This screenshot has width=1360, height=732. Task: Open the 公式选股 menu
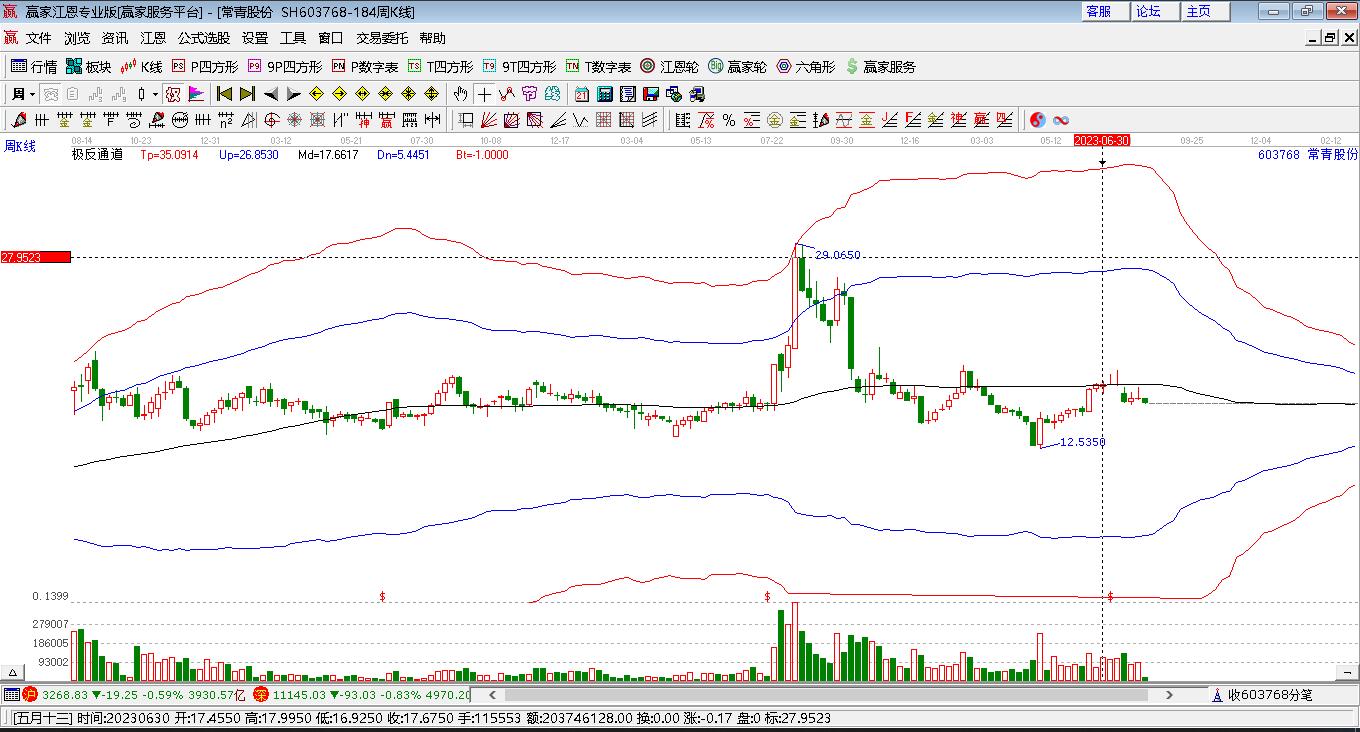(204, 38)
